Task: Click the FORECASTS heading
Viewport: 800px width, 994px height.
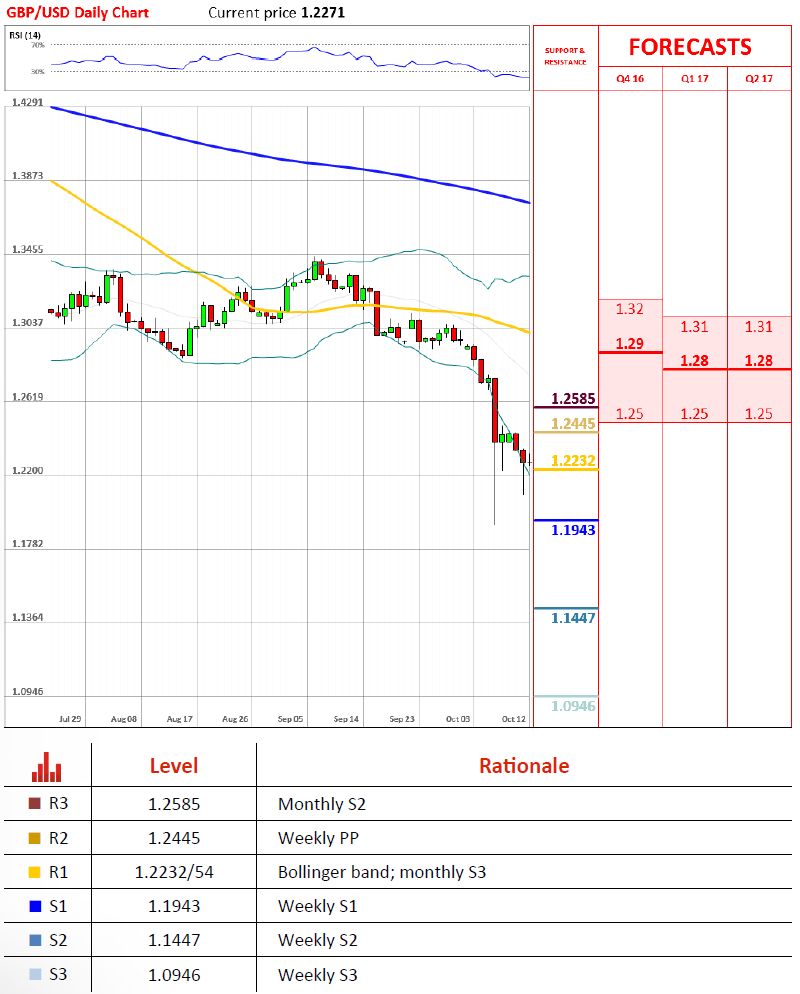Action: pyautogui.click(x=690, y=48)
